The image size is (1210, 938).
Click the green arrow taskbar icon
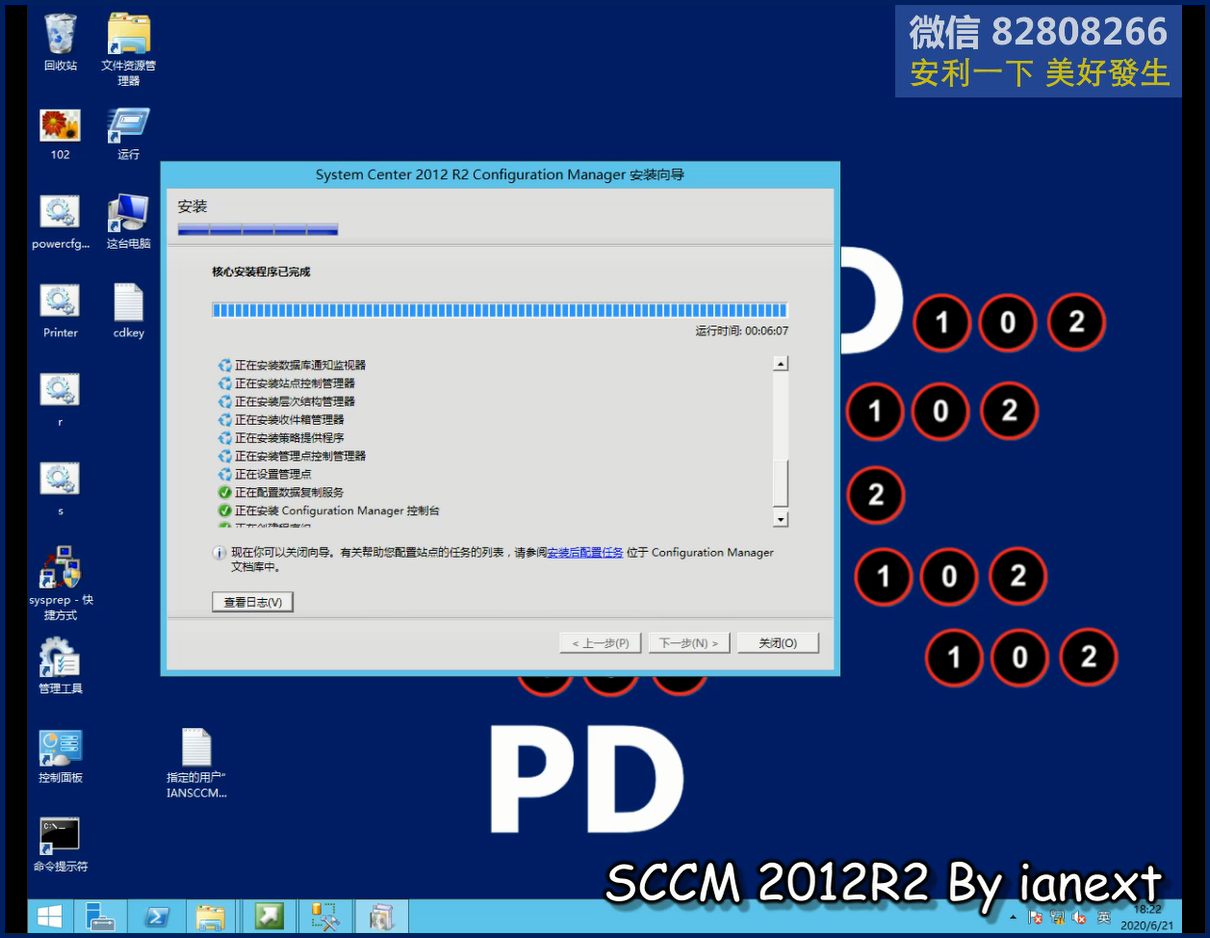point(269,916)
